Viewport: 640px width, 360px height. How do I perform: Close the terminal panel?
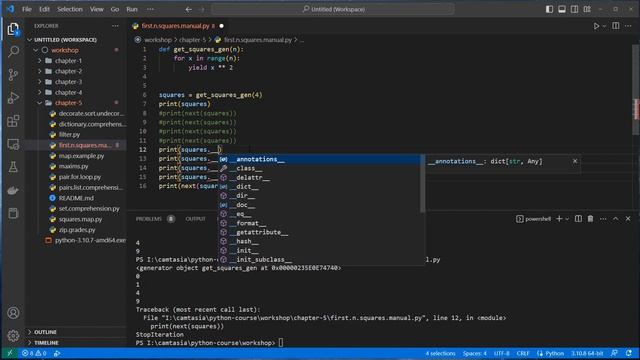click(x=628, y=219)
